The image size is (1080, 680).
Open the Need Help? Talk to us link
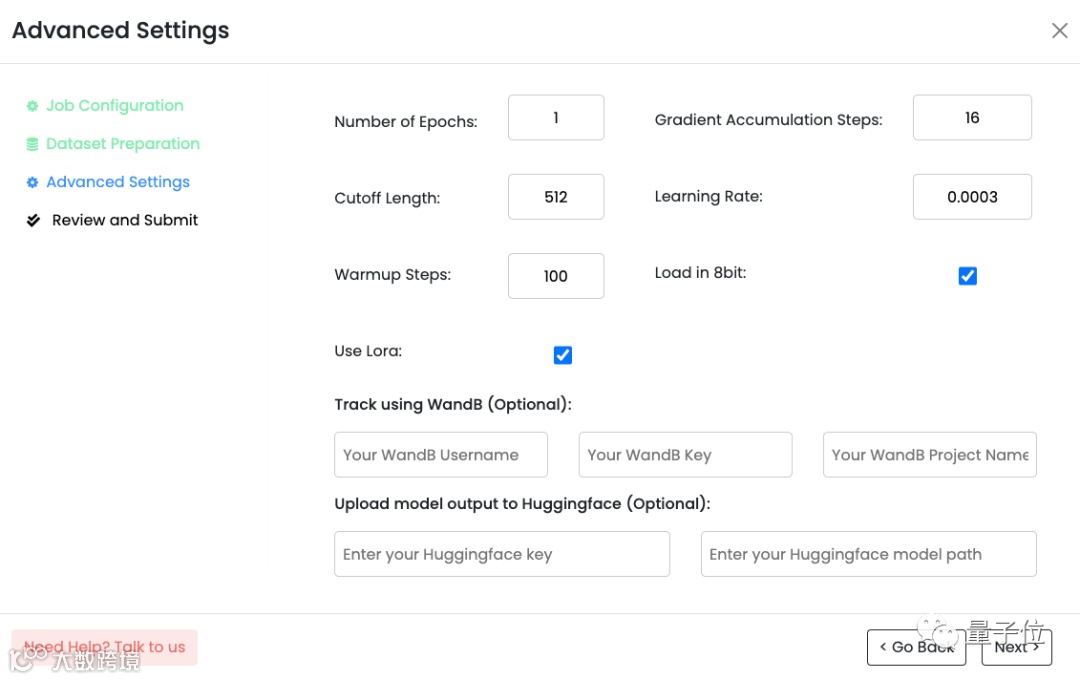tap(105, 647)
